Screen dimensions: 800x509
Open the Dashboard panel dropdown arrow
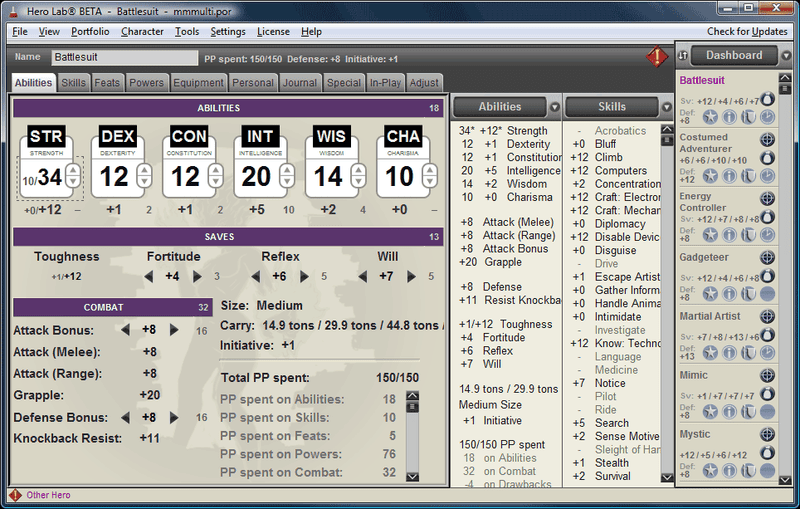coord(786,56)
